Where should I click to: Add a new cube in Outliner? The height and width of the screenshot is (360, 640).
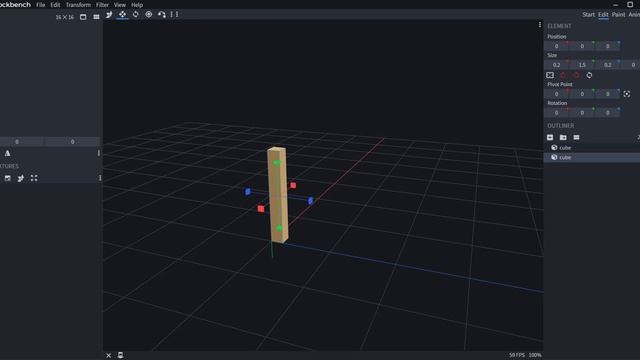click(x=550, y=137)
